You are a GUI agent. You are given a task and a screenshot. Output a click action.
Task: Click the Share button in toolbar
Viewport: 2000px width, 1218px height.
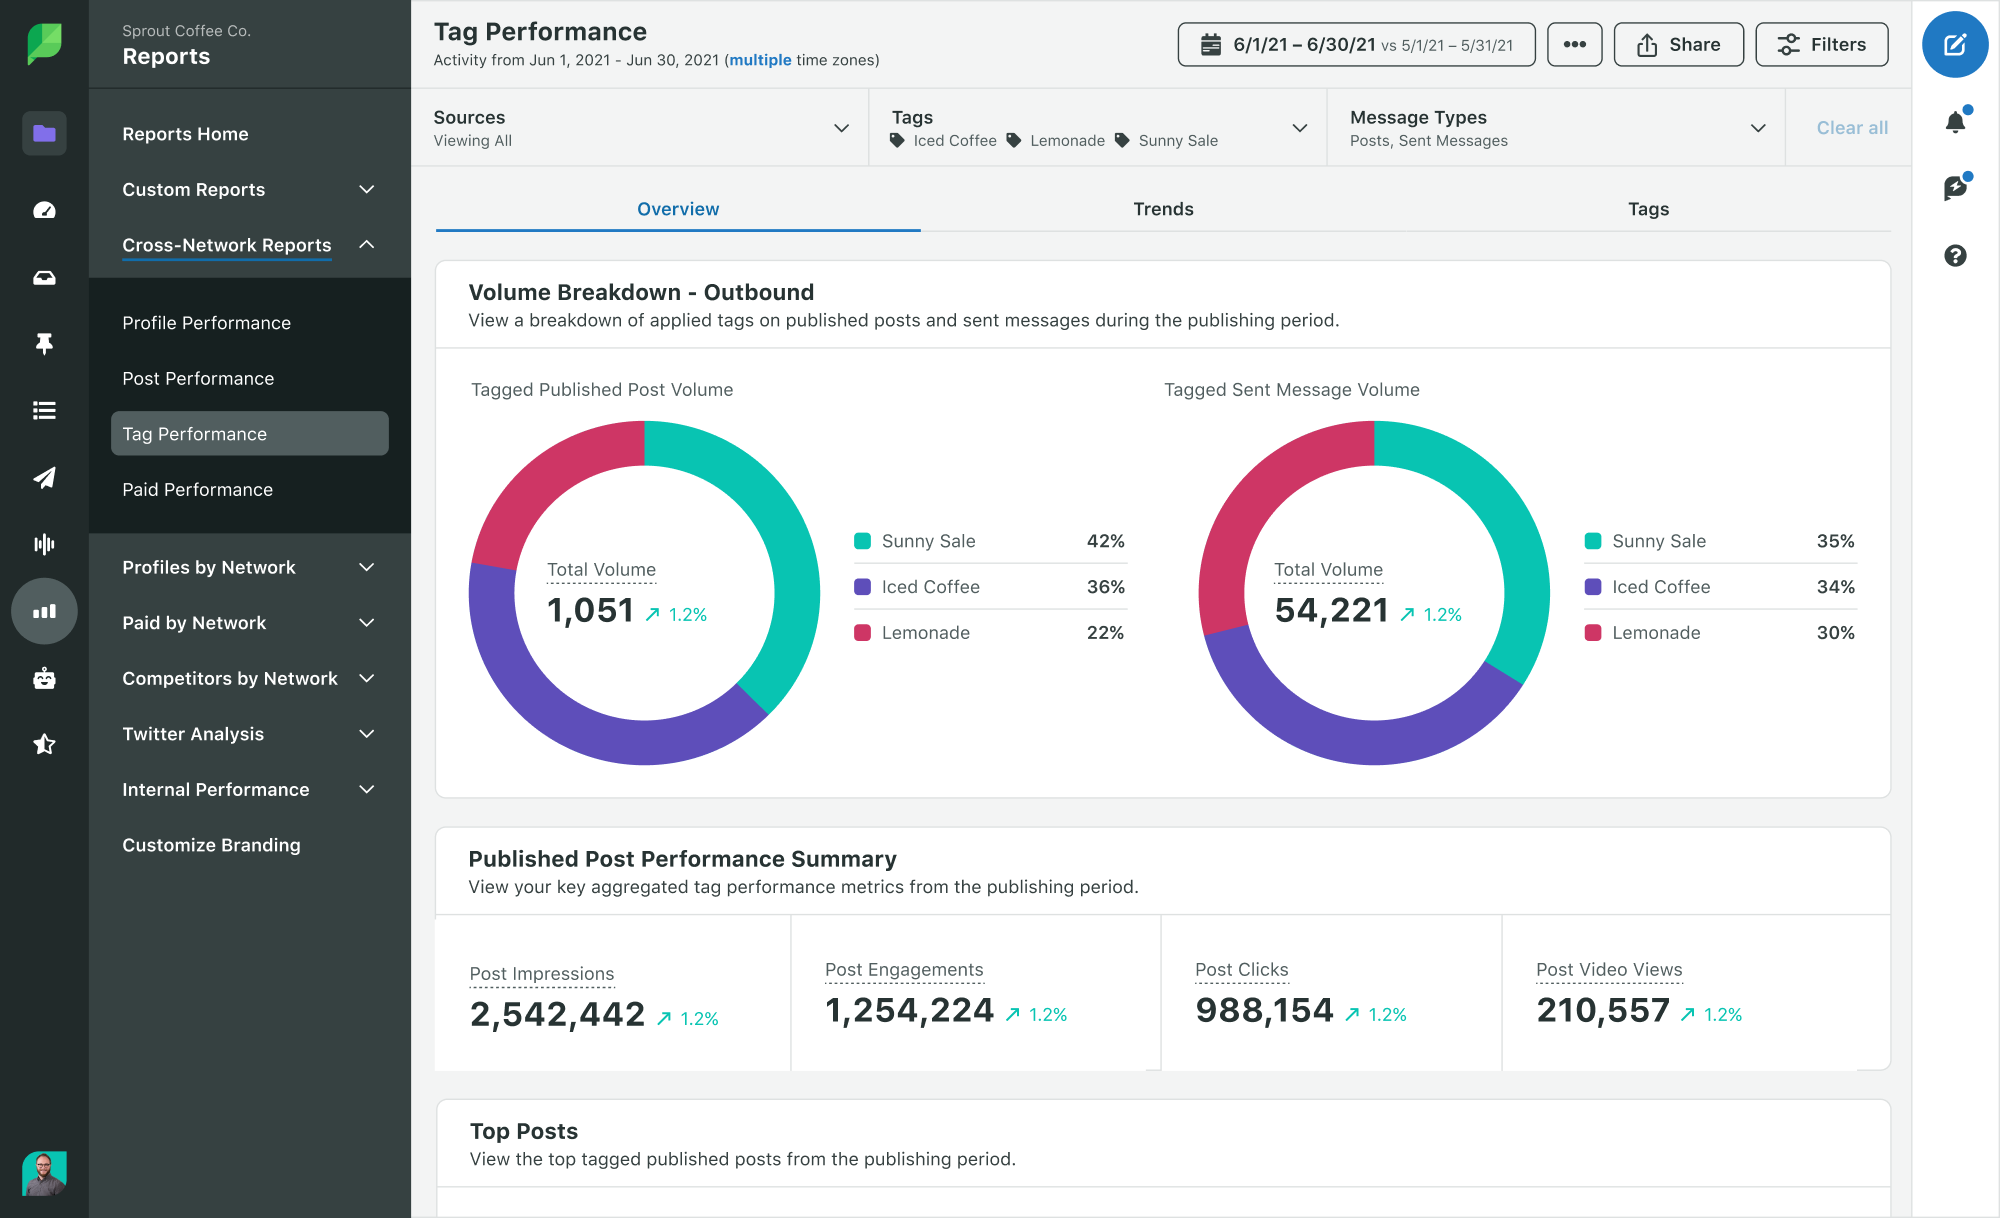1679,43
